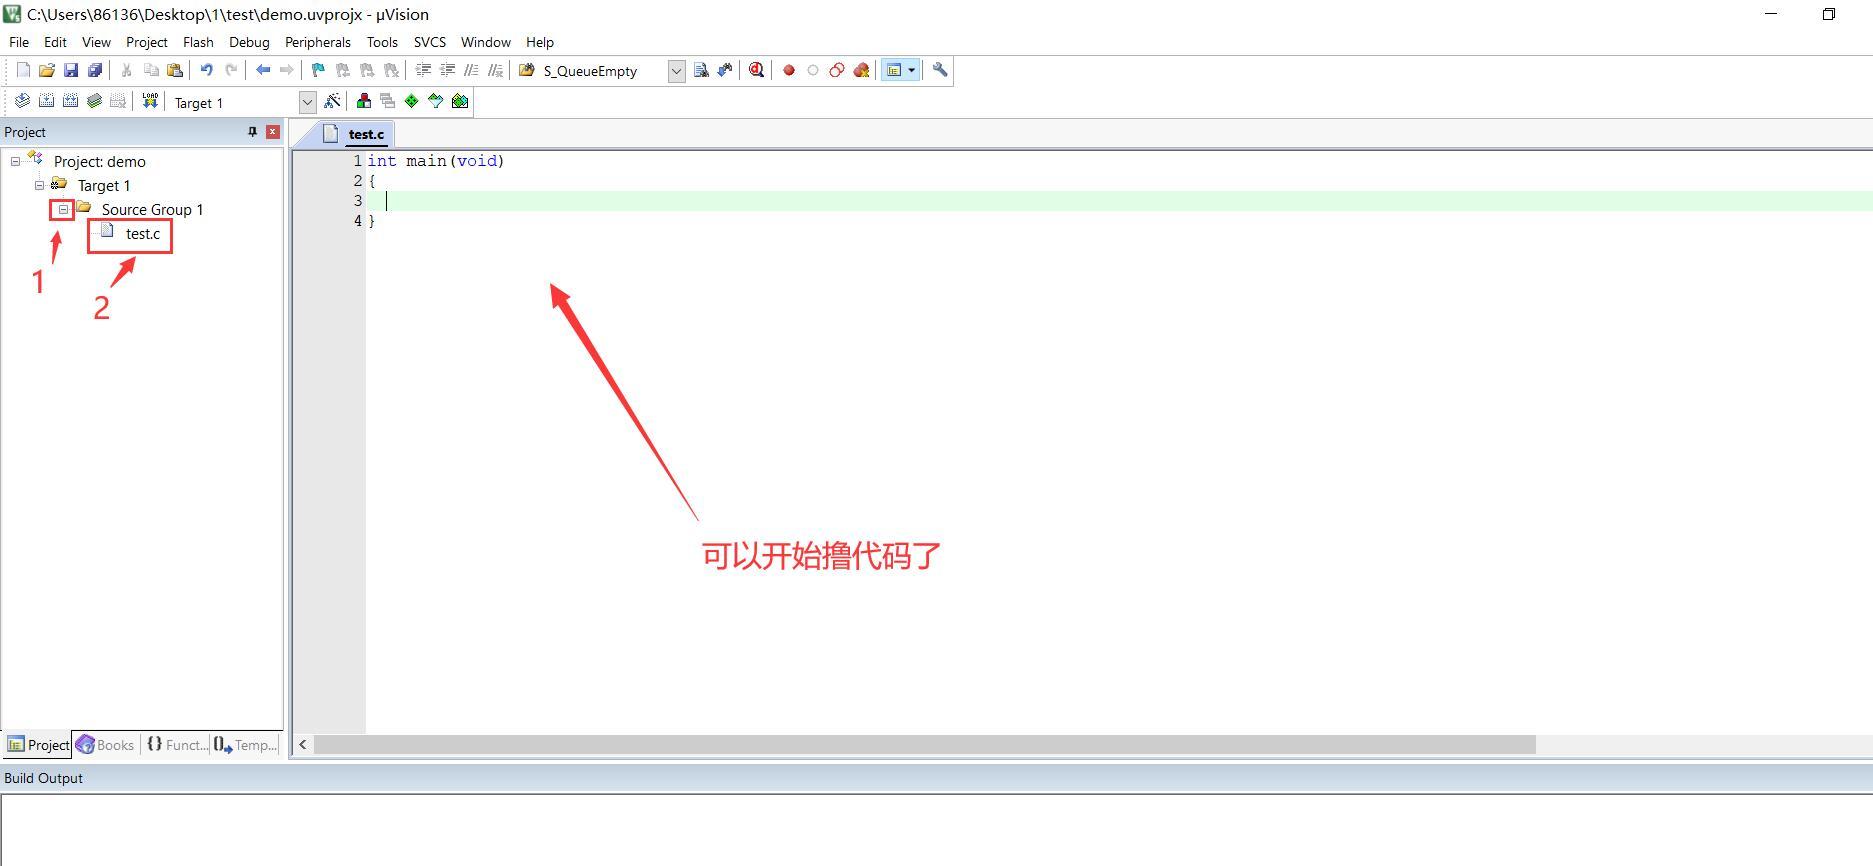Image resolution: width=1873 pixels, height=866 pixels.
Task: Toggle the project window layout button
Action: coord(894,70)
